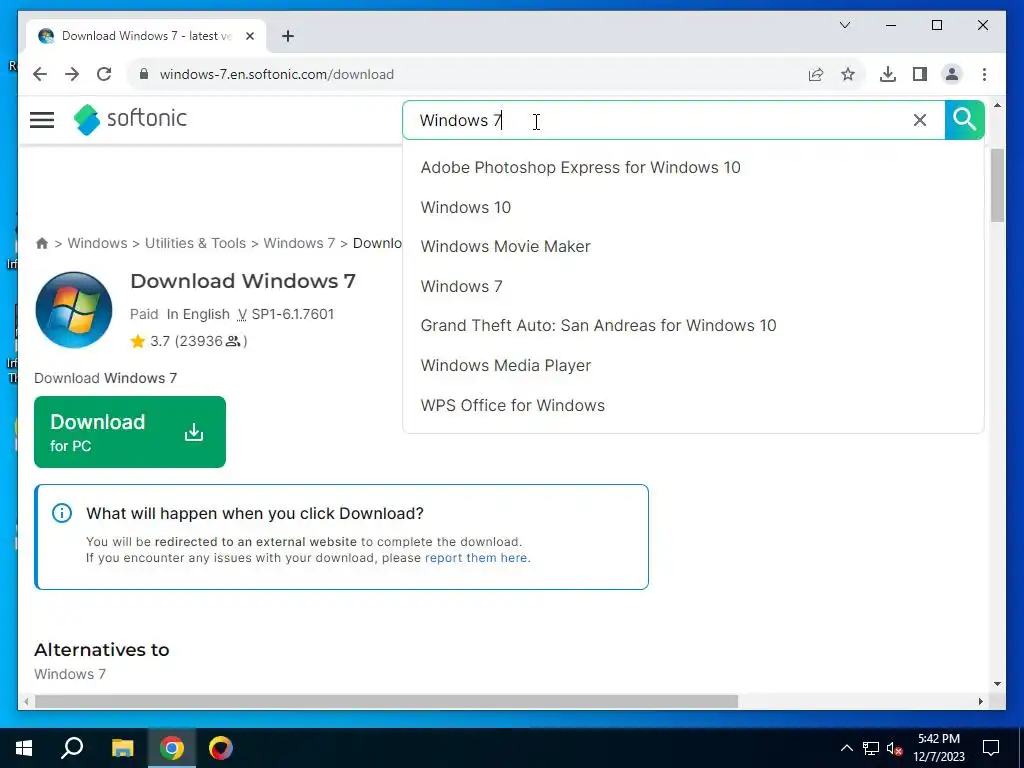Click the Alternatives to heading
Screen dimensions: 1024x768
coord(102,650)
